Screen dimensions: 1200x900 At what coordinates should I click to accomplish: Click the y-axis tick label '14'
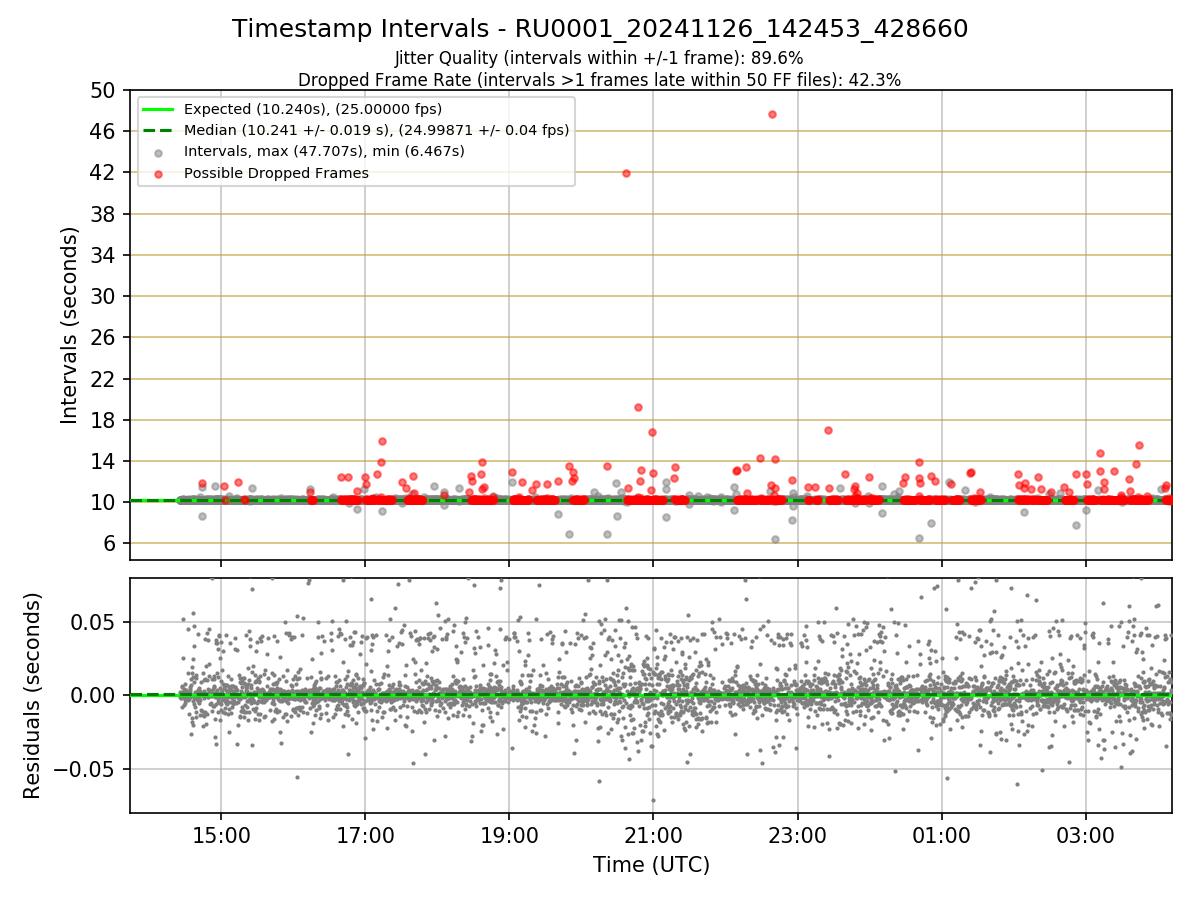(x=103, y=462)
